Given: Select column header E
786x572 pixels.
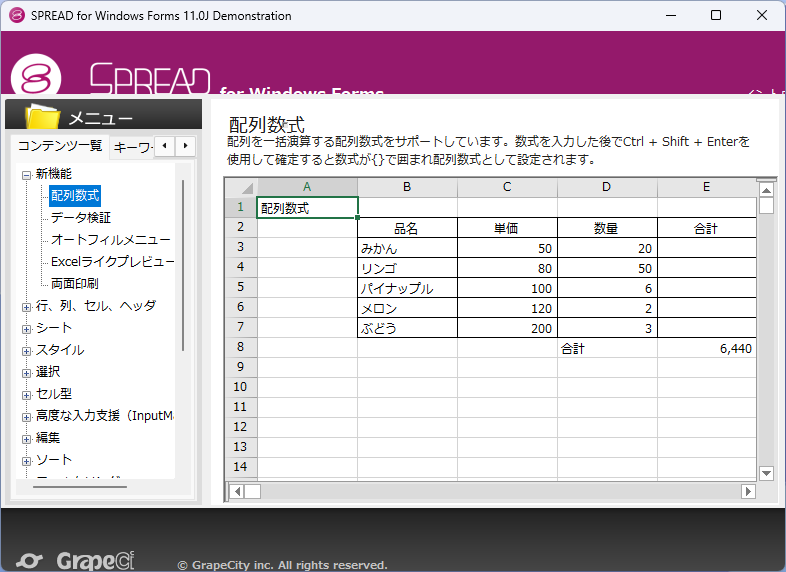Looking at the screenshot, I should [706, 187].
